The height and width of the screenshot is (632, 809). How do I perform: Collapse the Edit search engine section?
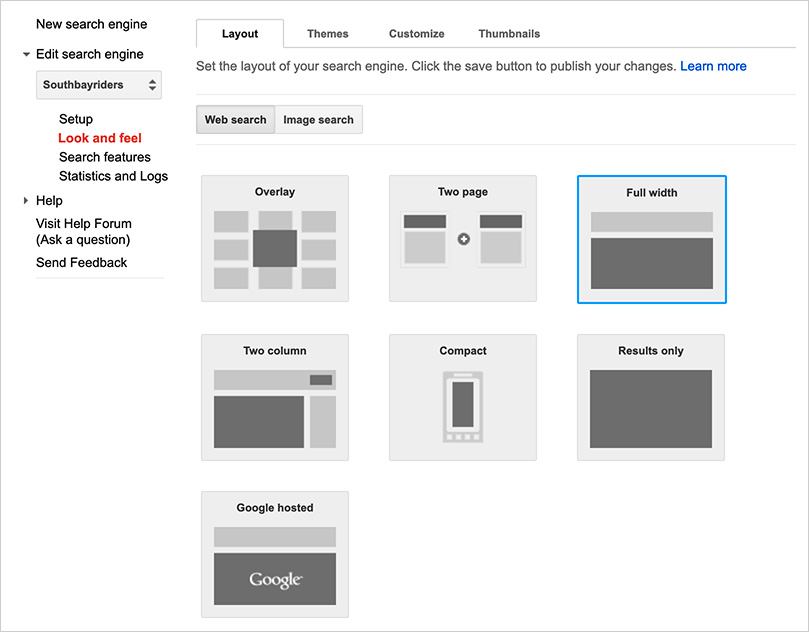(27, 55)
